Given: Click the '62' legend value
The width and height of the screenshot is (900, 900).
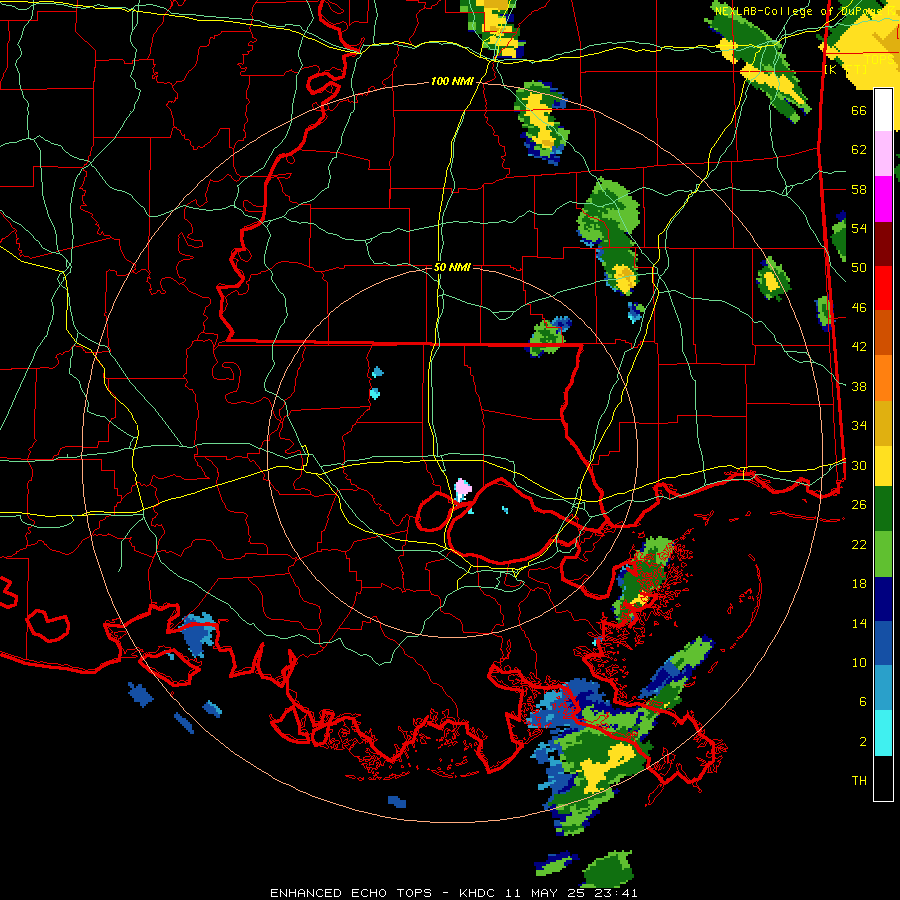Looking at the screenshot, I should [x=859, y=150].
